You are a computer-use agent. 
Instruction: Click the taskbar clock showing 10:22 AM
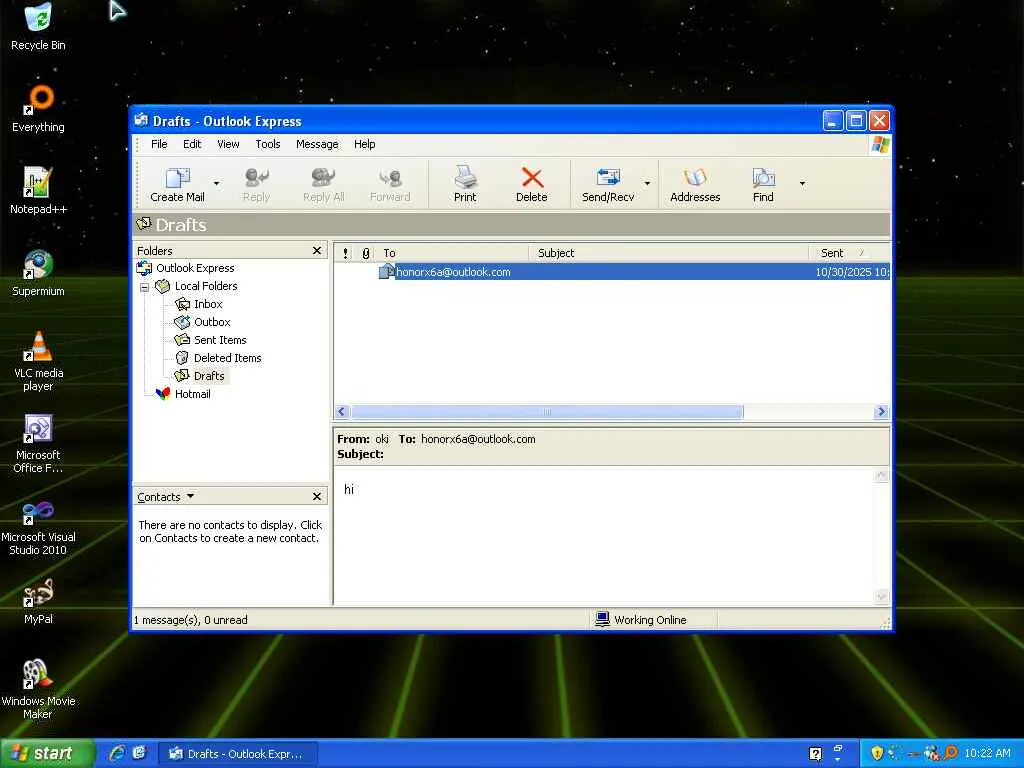point(987,753)
